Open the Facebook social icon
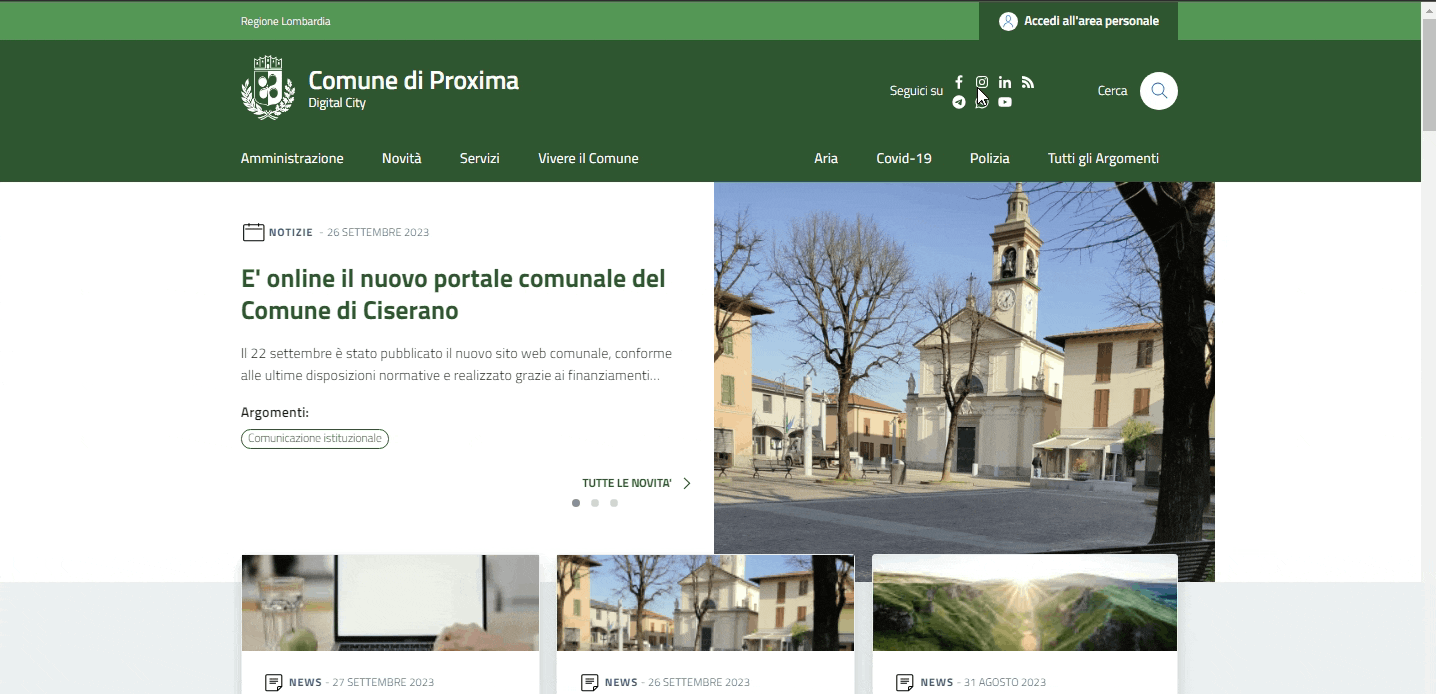Viewport: 1436px width, 694px height. coord(959,82)
